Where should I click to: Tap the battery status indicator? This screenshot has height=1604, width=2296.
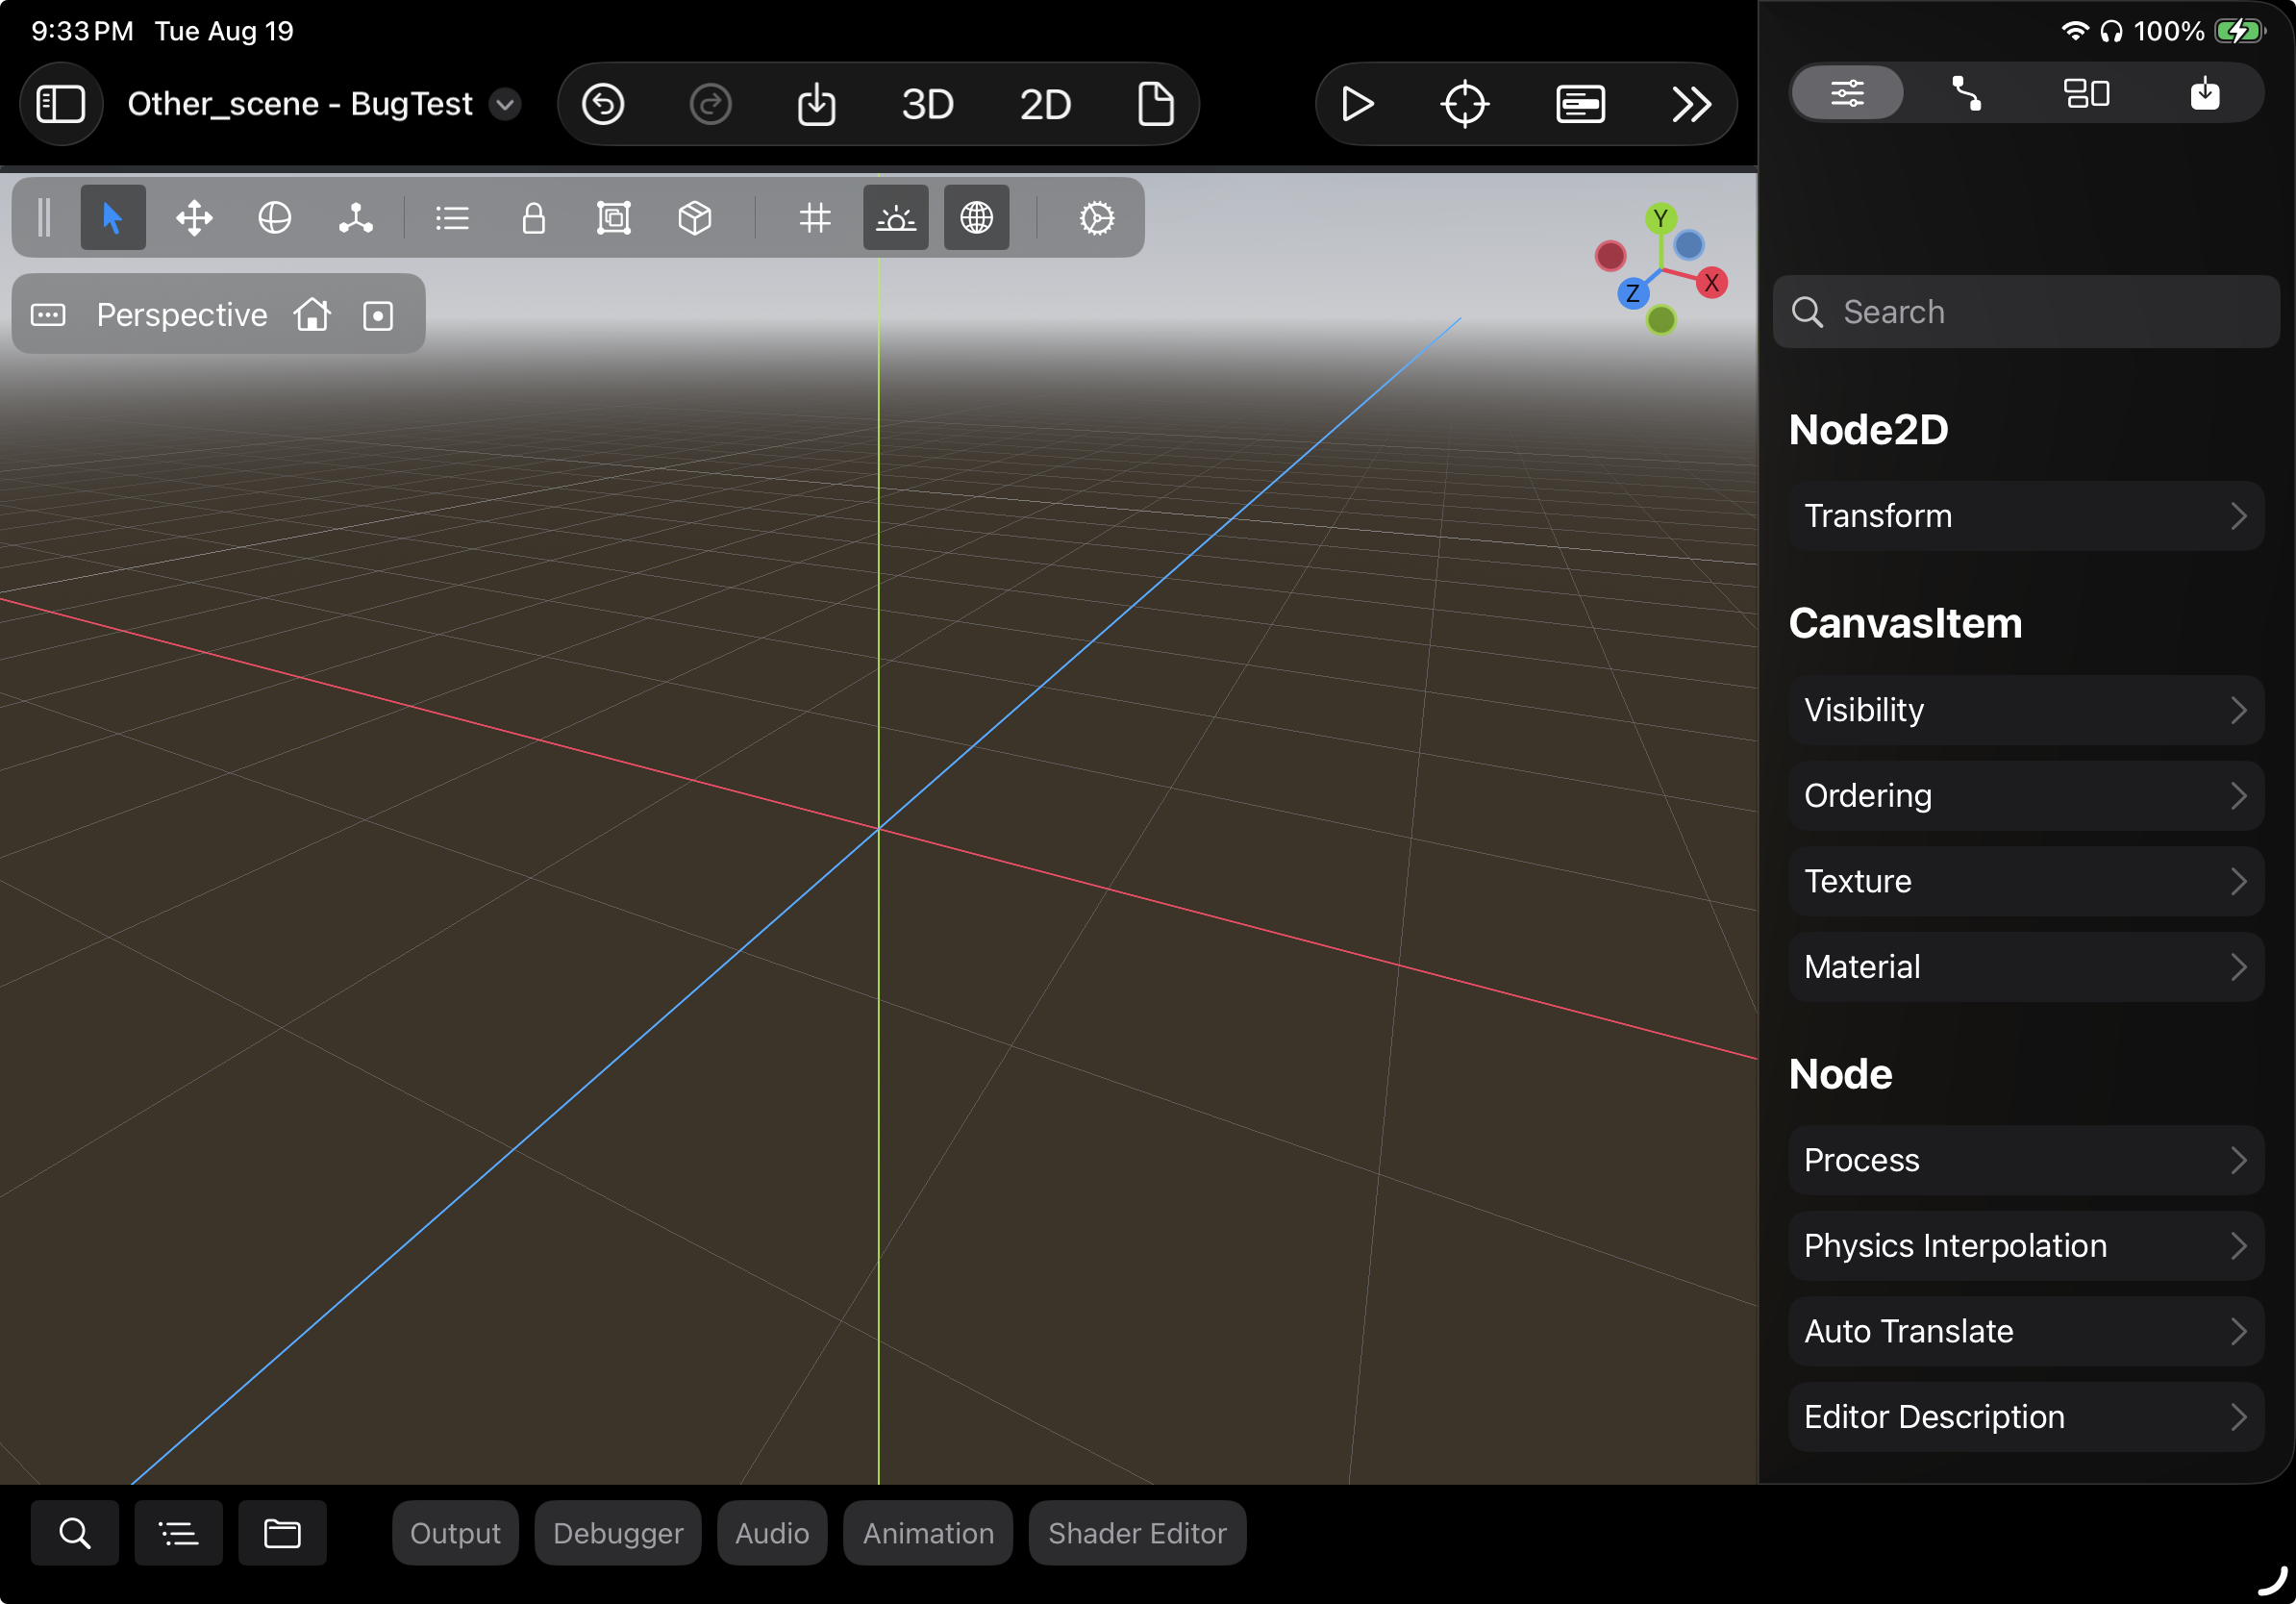2239,31
